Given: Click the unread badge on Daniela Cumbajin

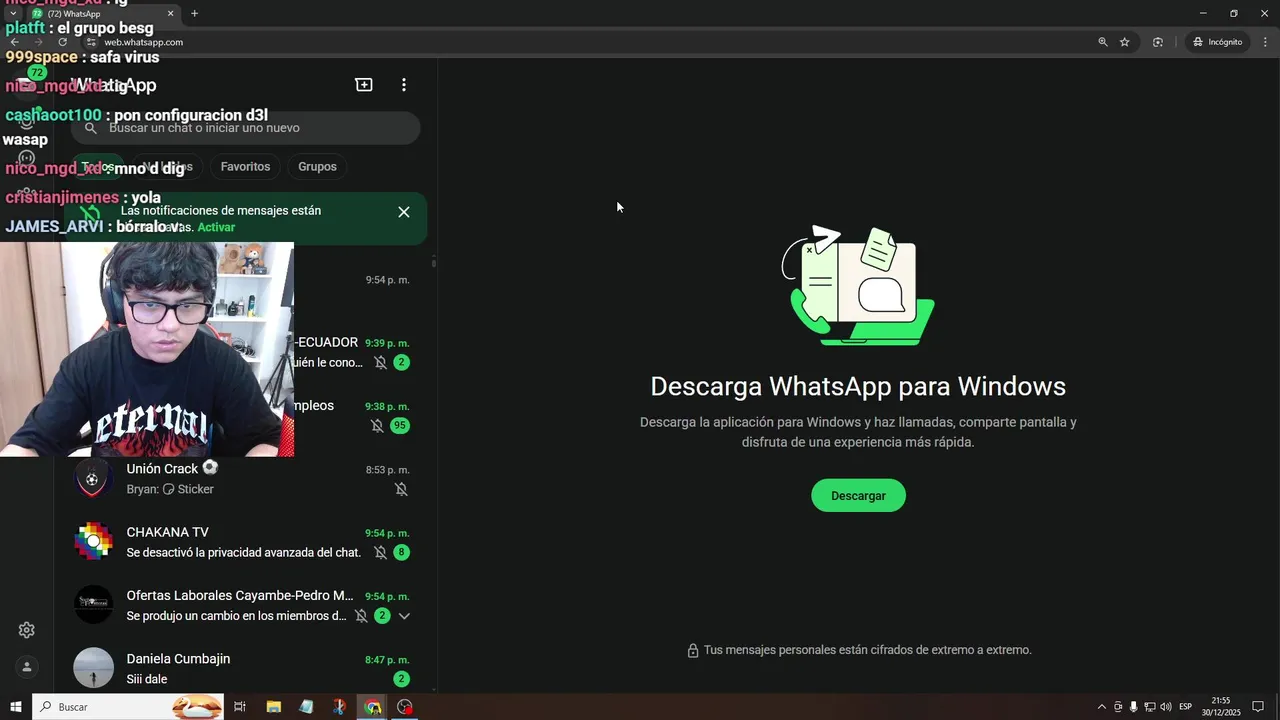Looking at the screenshot, I should coord(401,679).
